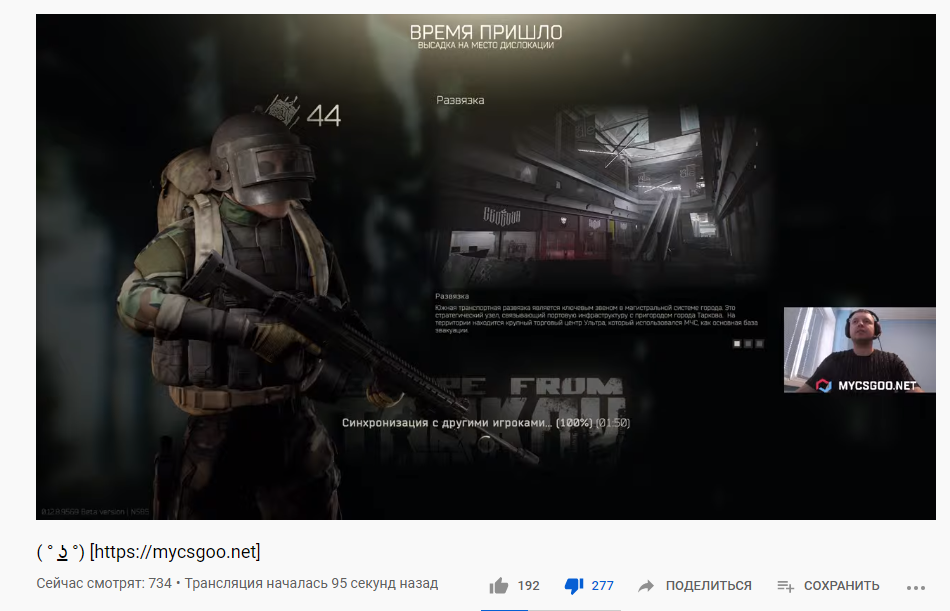
Task: Select the second slide indicator square
Action: (x=749, y=343)
